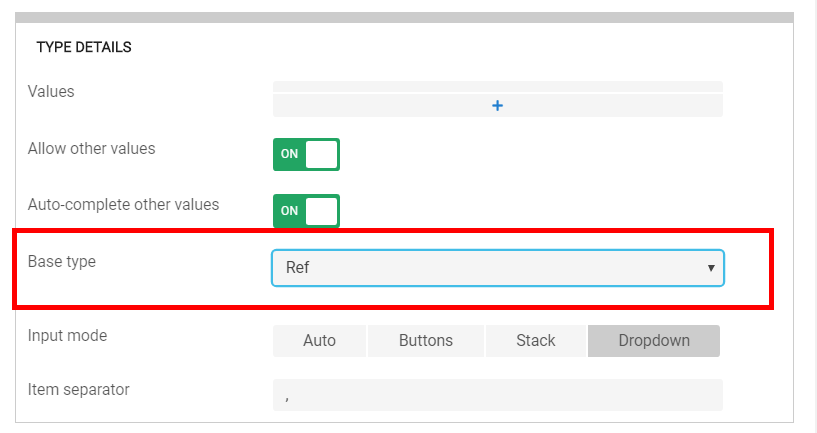Select the Dropdown input mode
The height and width of the screenshot is (433, 817).
(654, 341)
